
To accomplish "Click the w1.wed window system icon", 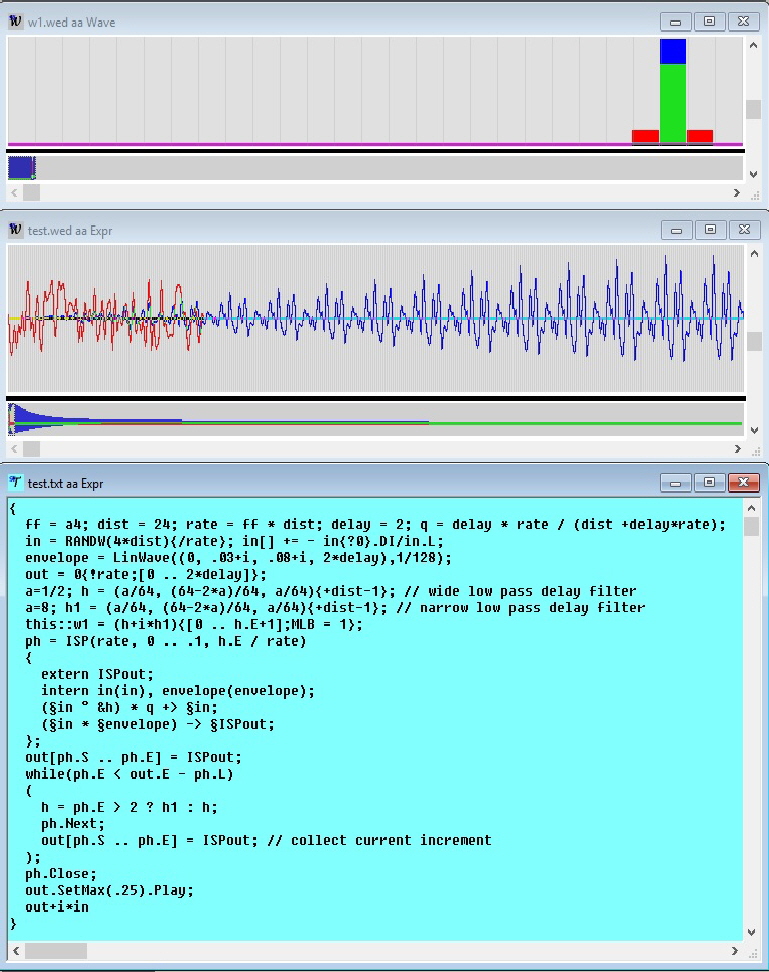I will pos(16,21).
